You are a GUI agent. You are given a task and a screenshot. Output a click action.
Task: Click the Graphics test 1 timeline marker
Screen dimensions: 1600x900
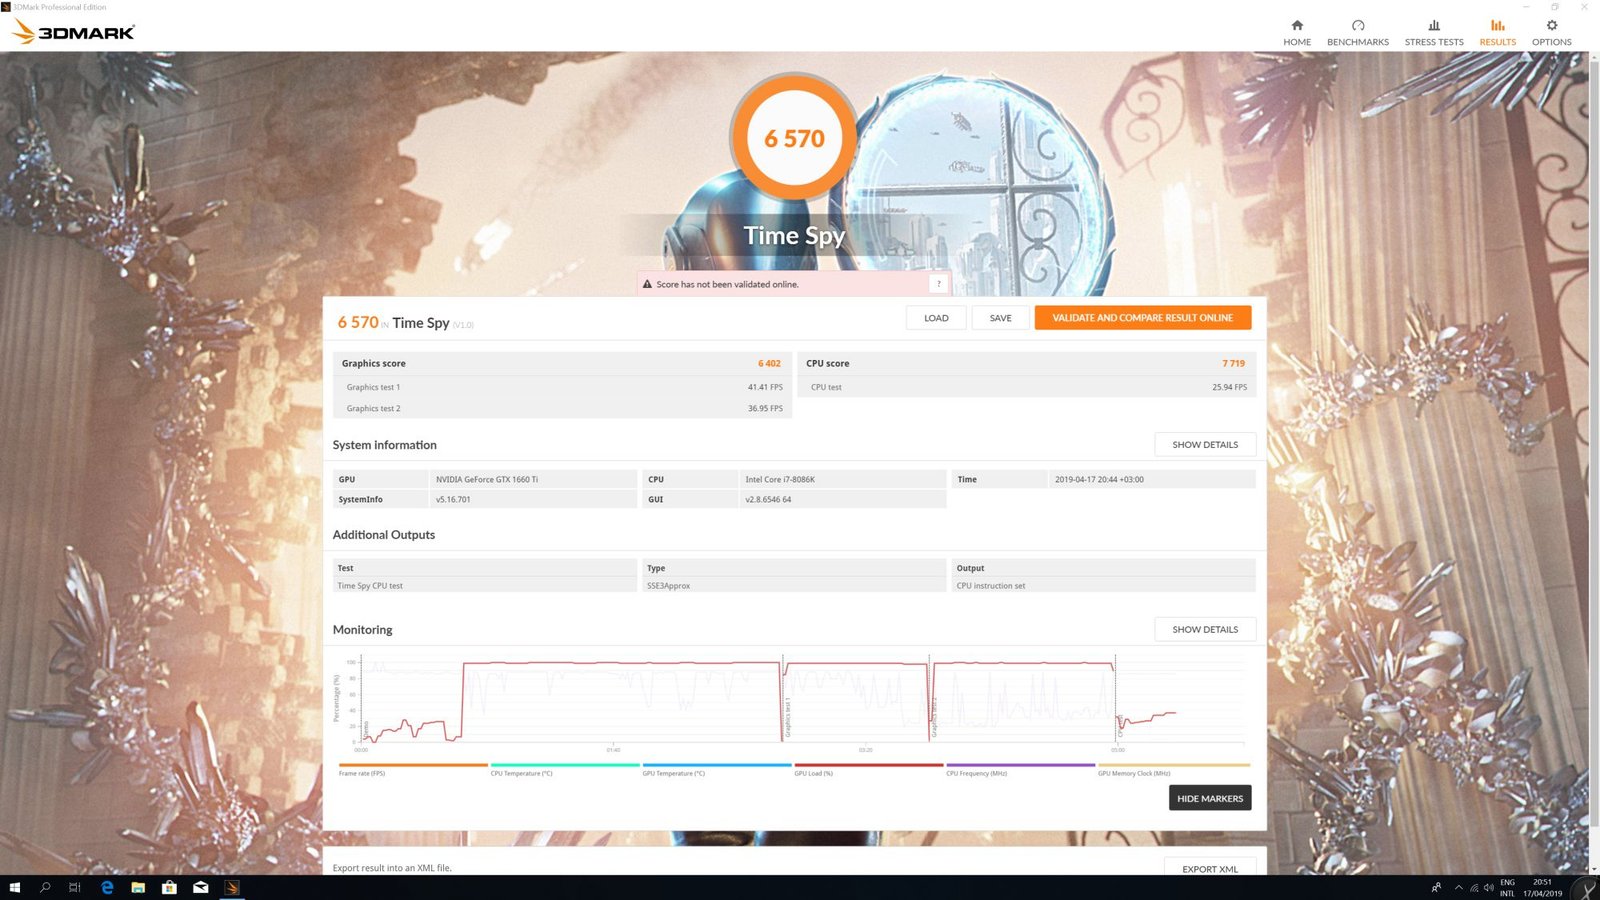tap(787, 717)
